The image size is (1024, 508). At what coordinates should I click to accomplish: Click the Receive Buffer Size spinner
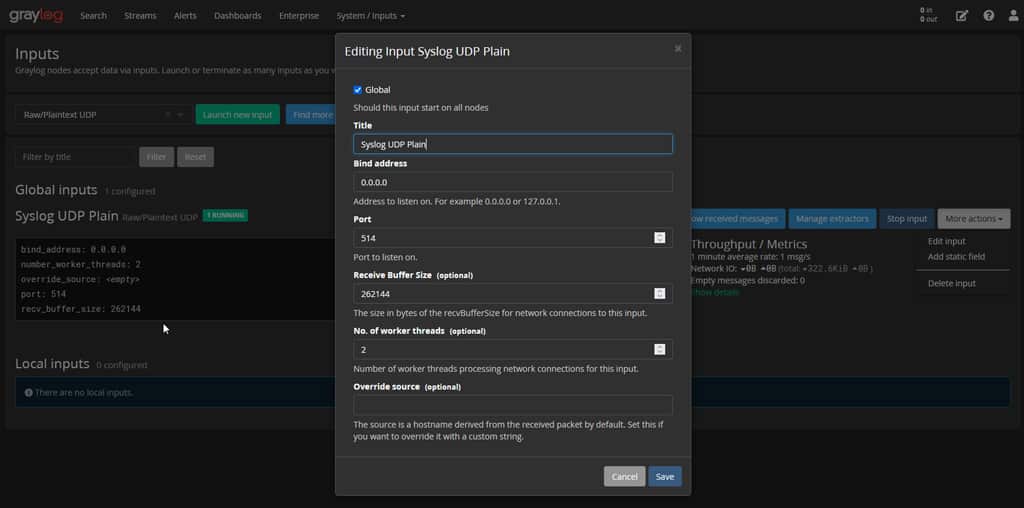pyautogui.click(x=660, y=294)
